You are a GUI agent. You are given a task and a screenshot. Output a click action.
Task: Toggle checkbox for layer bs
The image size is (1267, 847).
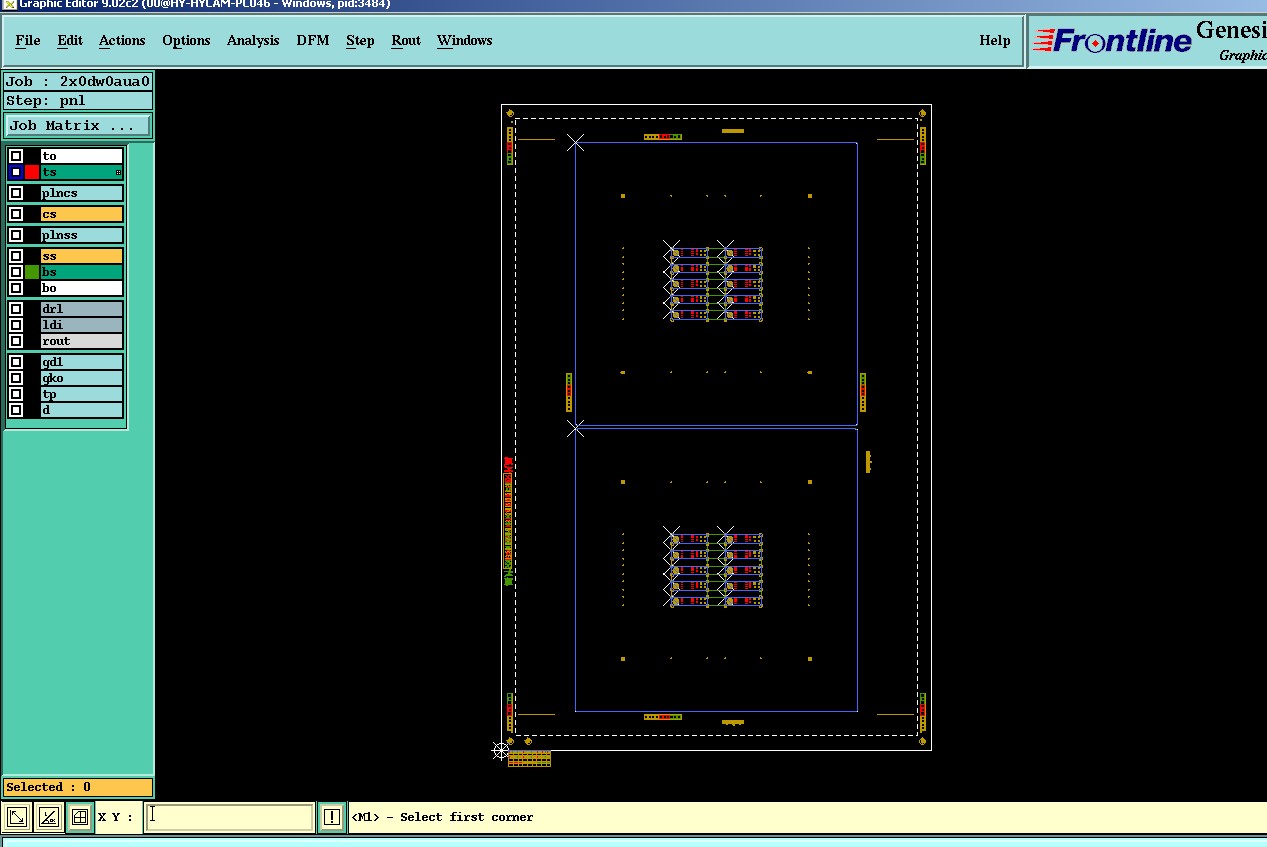(x=16, y=272)
